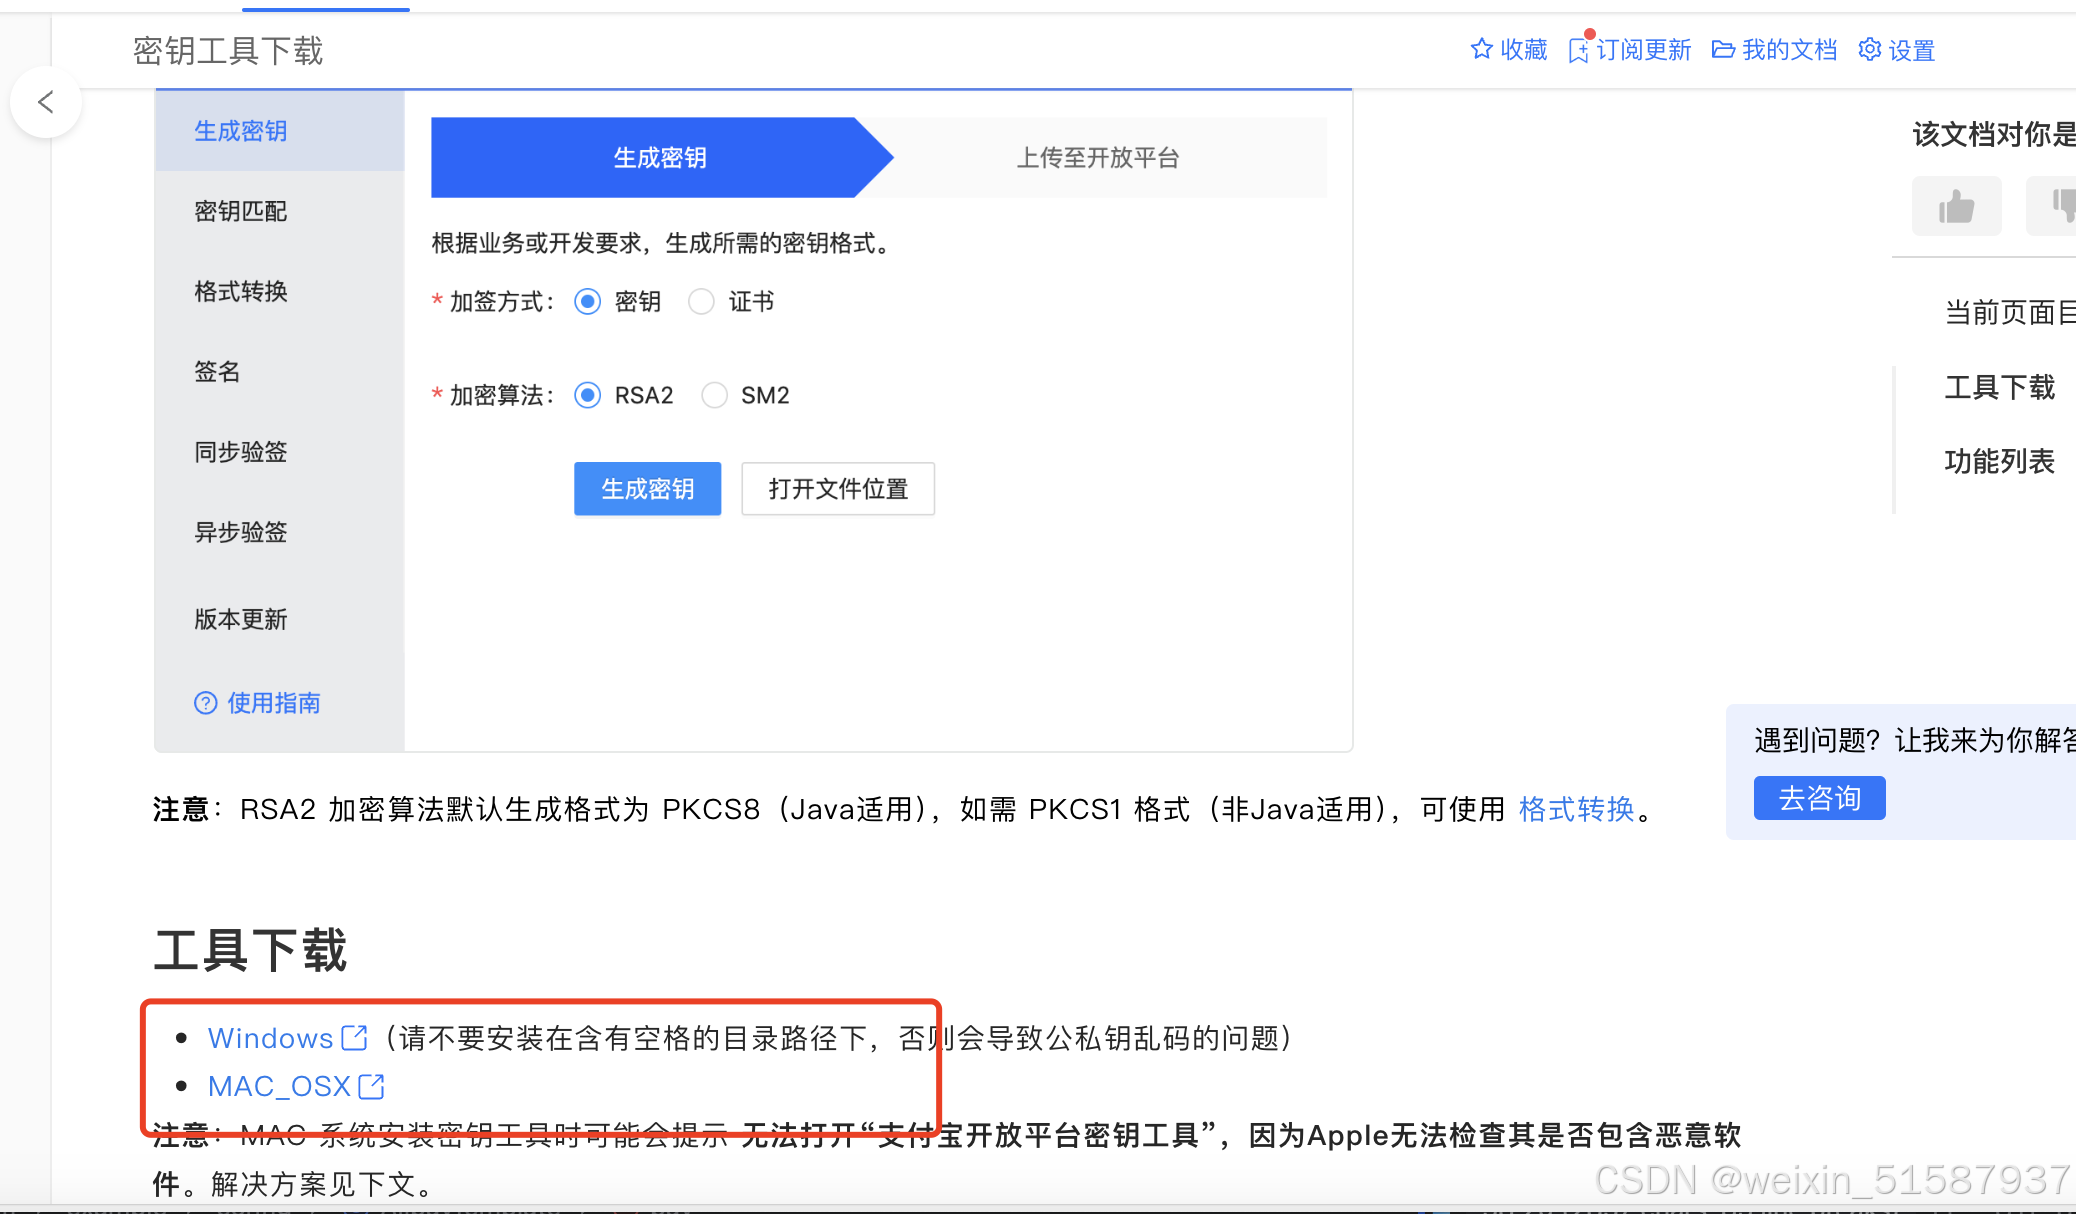
Task: Open the 密钥匹配 sidebar item
Action: pos(241,211)
